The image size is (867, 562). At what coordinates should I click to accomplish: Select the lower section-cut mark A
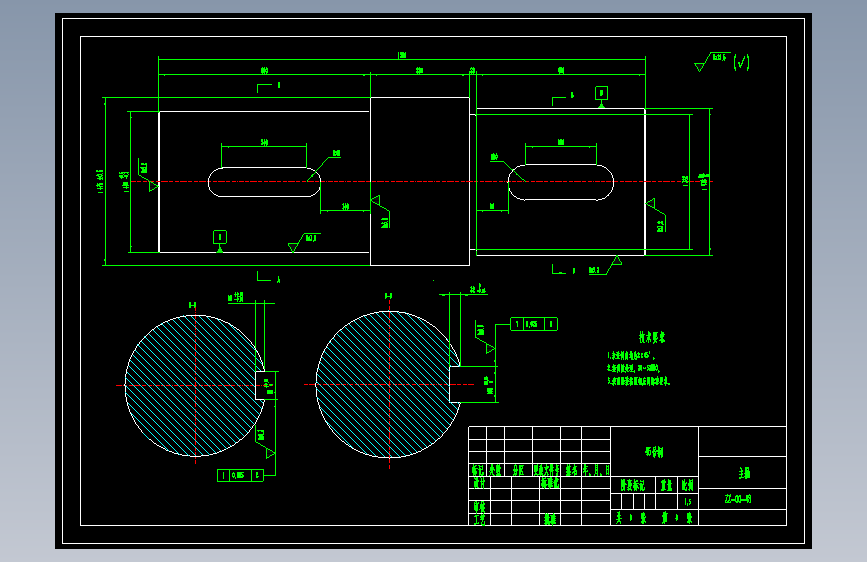268,278
